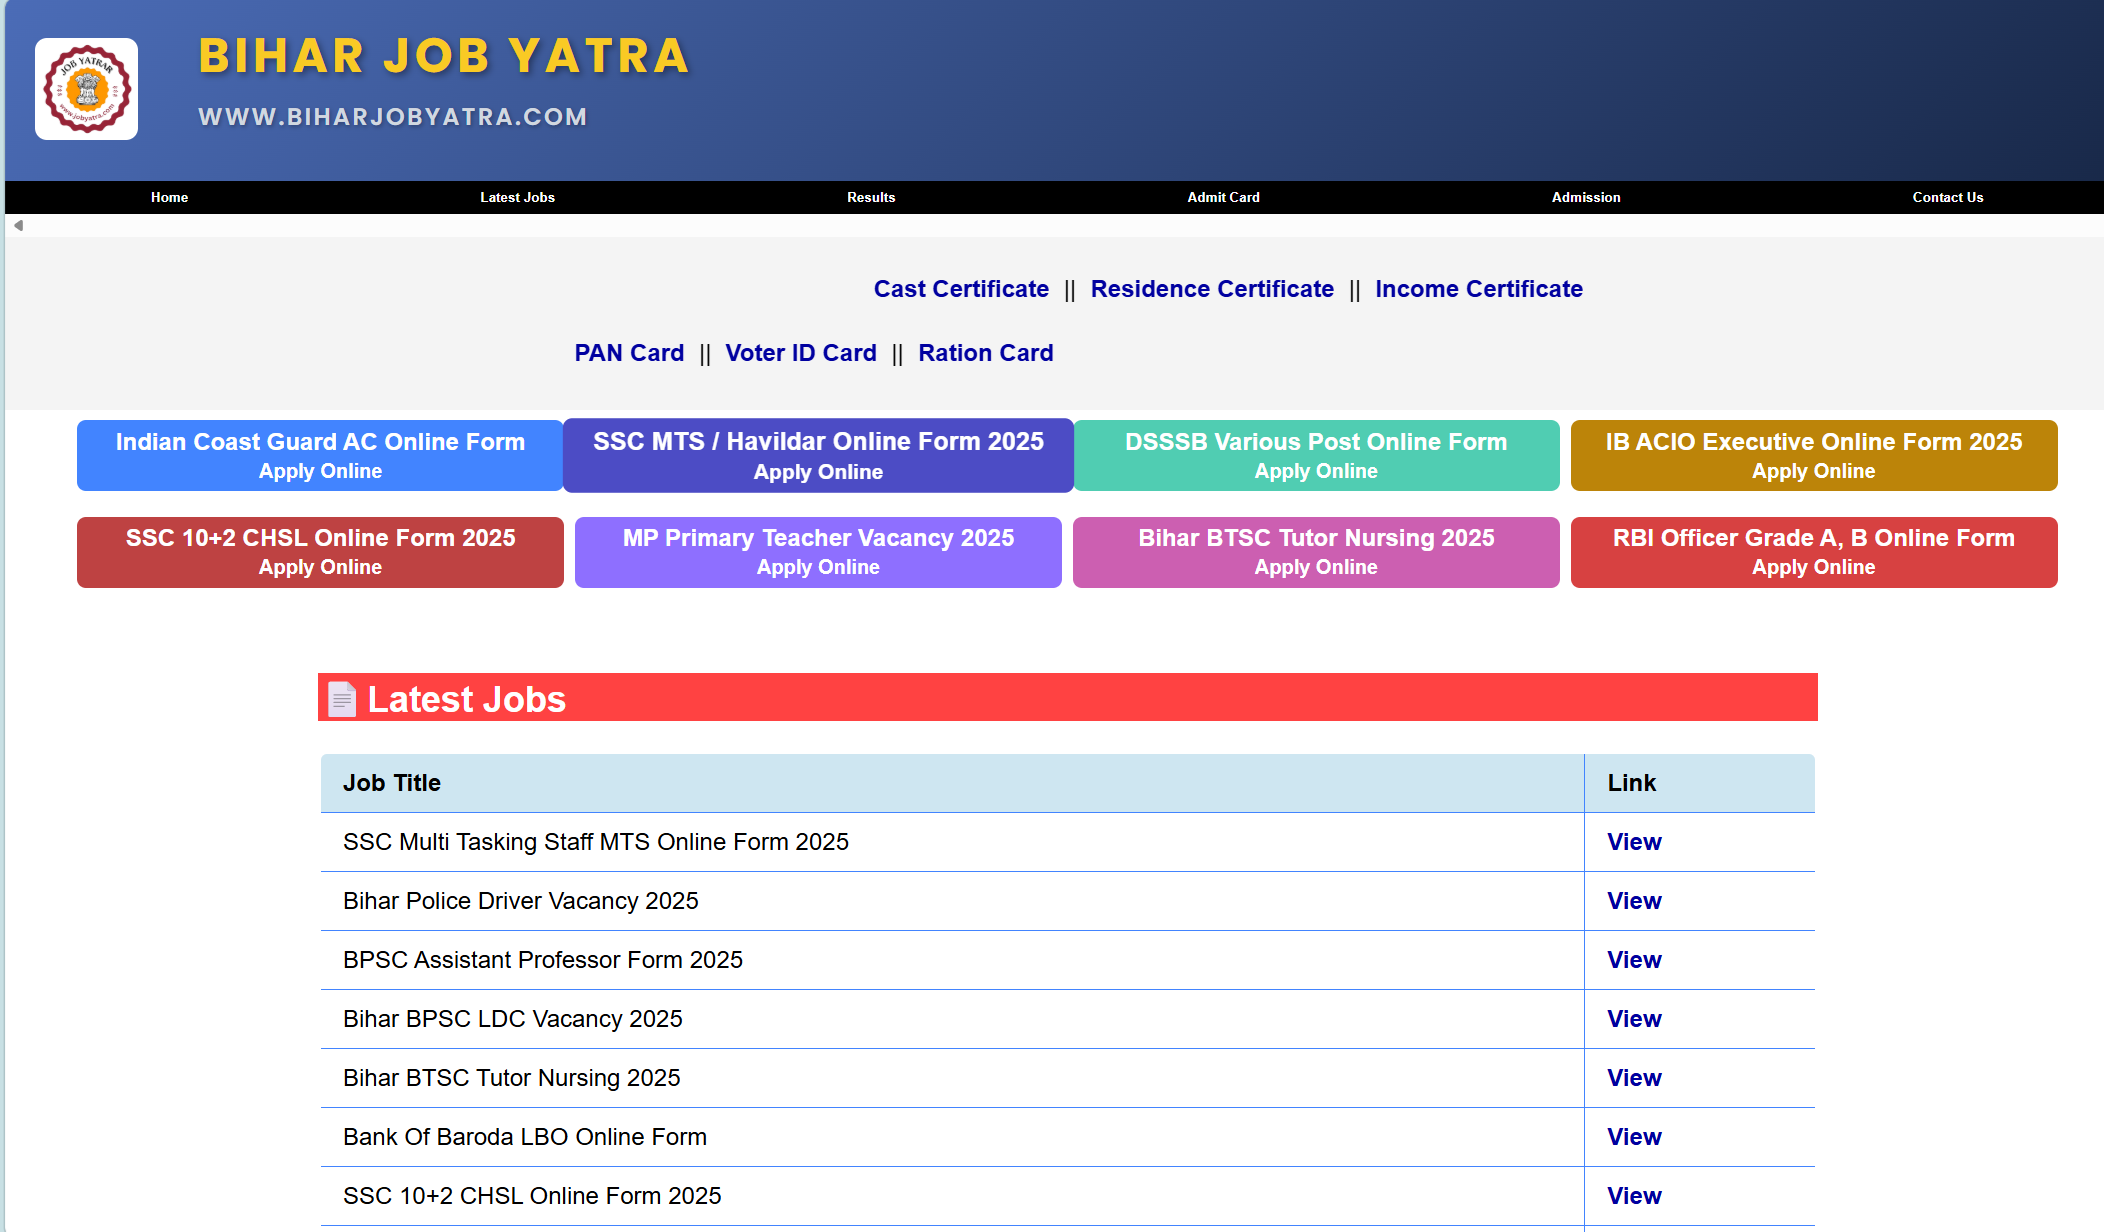Open the Results menu item
Screen dimensions: 2104x1232
click(871, 197)
